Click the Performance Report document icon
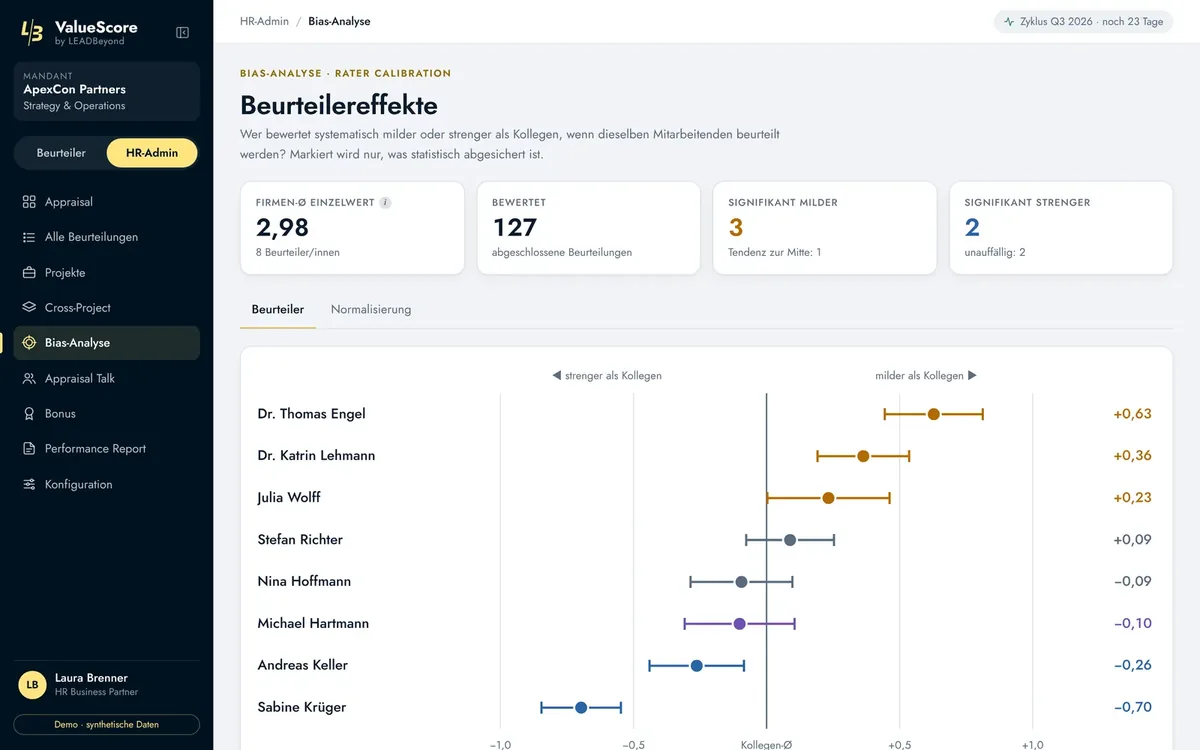The image size is (1200, 750). 29,449
